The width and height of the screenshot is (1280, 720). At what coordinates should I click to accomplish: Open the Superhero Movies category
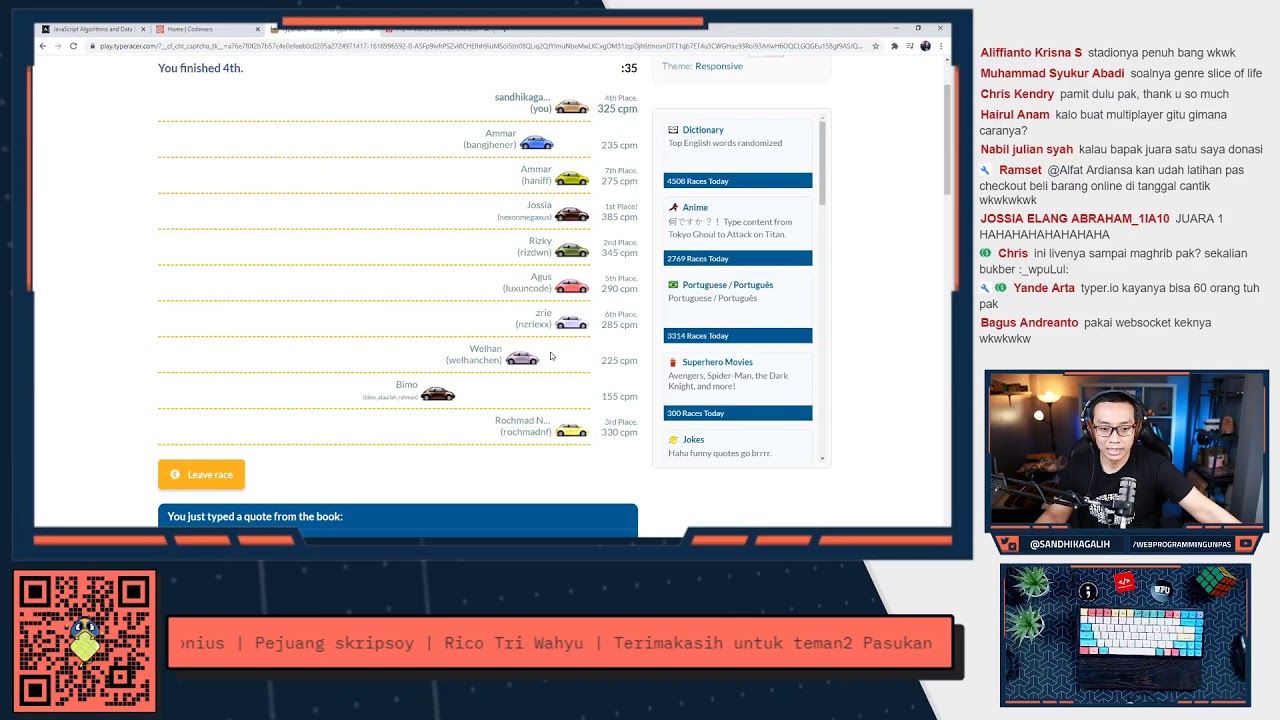(x=718, y=362)
